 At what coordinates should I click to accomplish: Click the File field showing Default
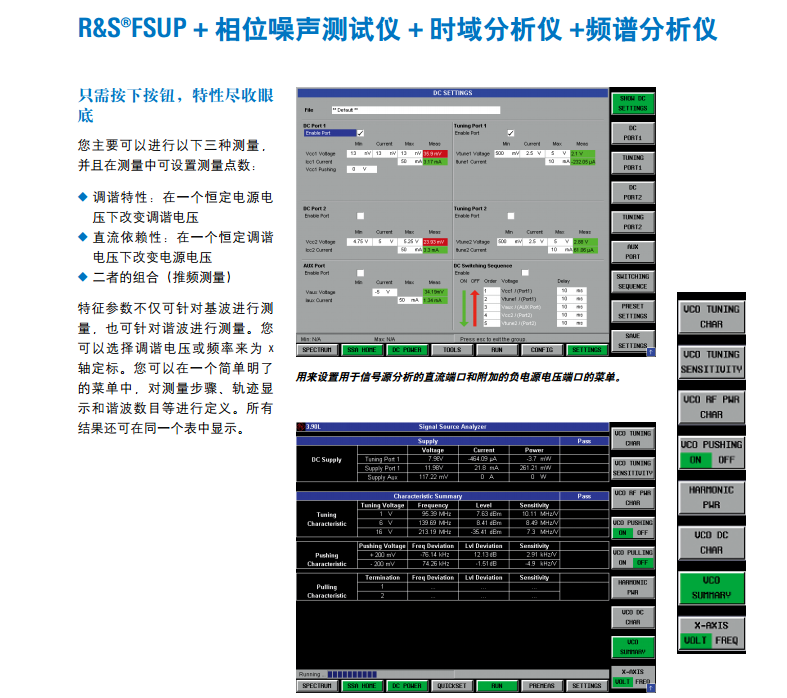416,110
